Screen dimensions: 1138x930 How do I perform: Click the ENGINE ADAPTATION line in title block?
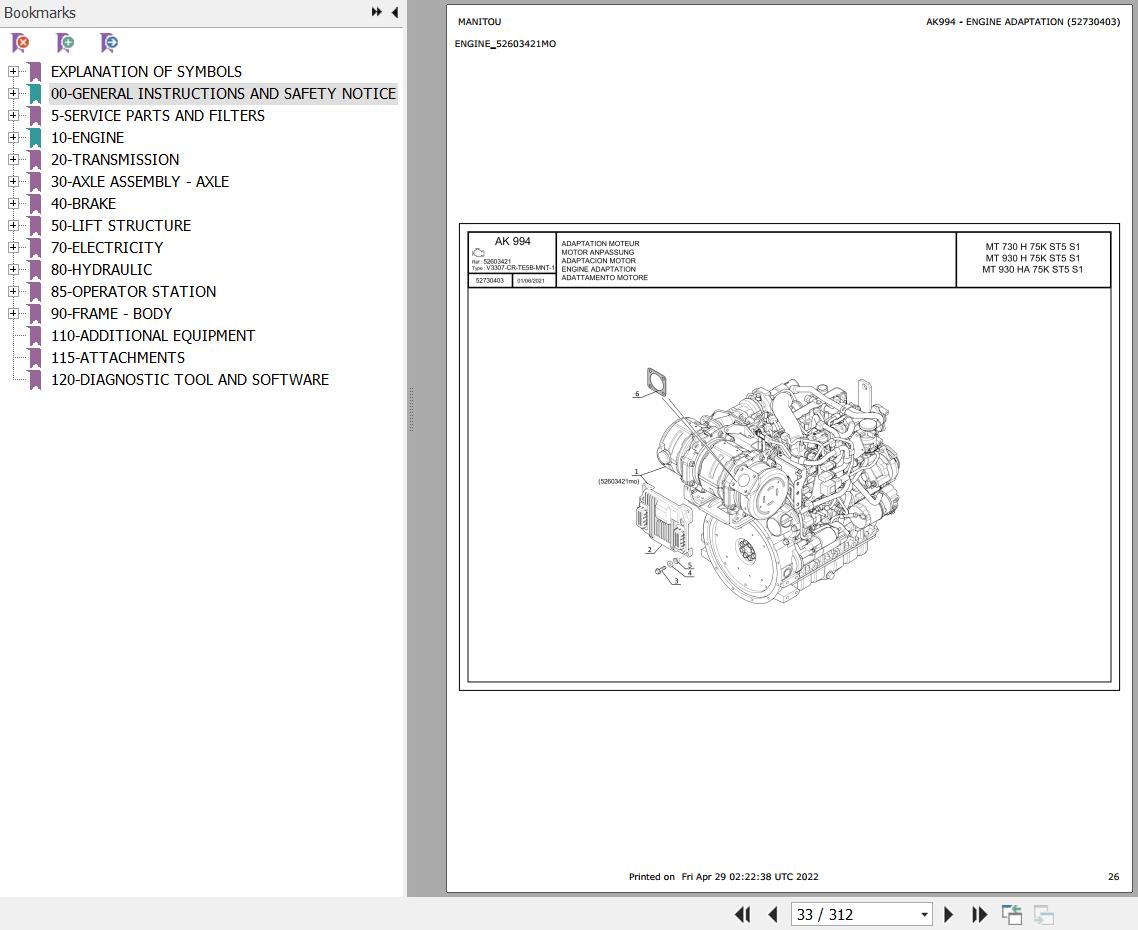coord(598,269)
